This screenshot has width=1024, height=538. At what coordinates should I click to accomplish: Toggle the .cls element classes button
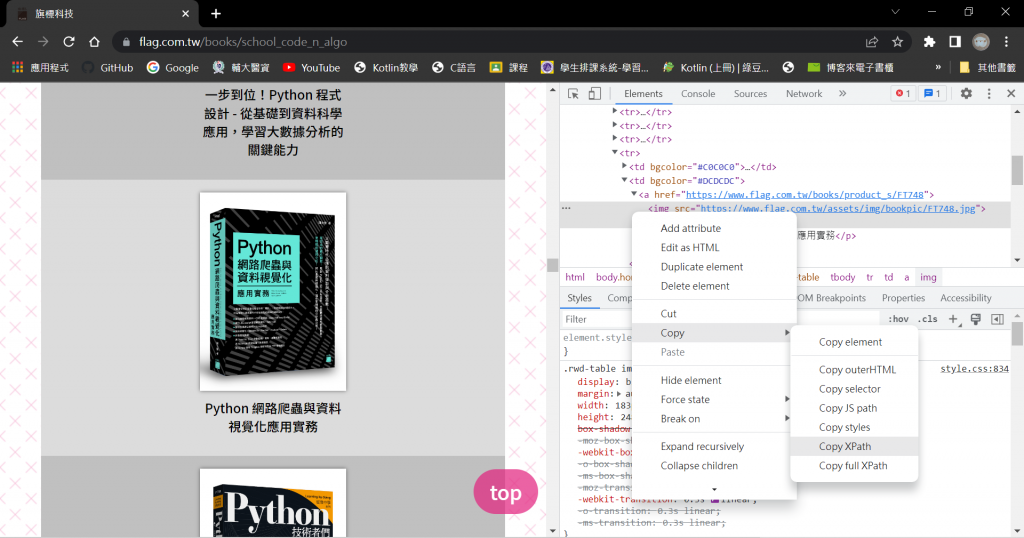point(927,319)
